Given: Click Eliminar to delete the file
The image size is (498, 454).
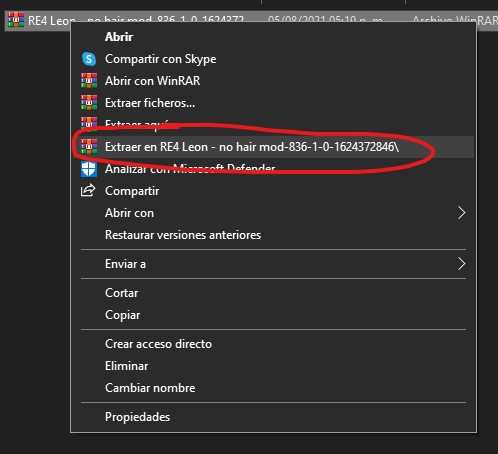Looking at the screenshot, I should click(127, 366).
